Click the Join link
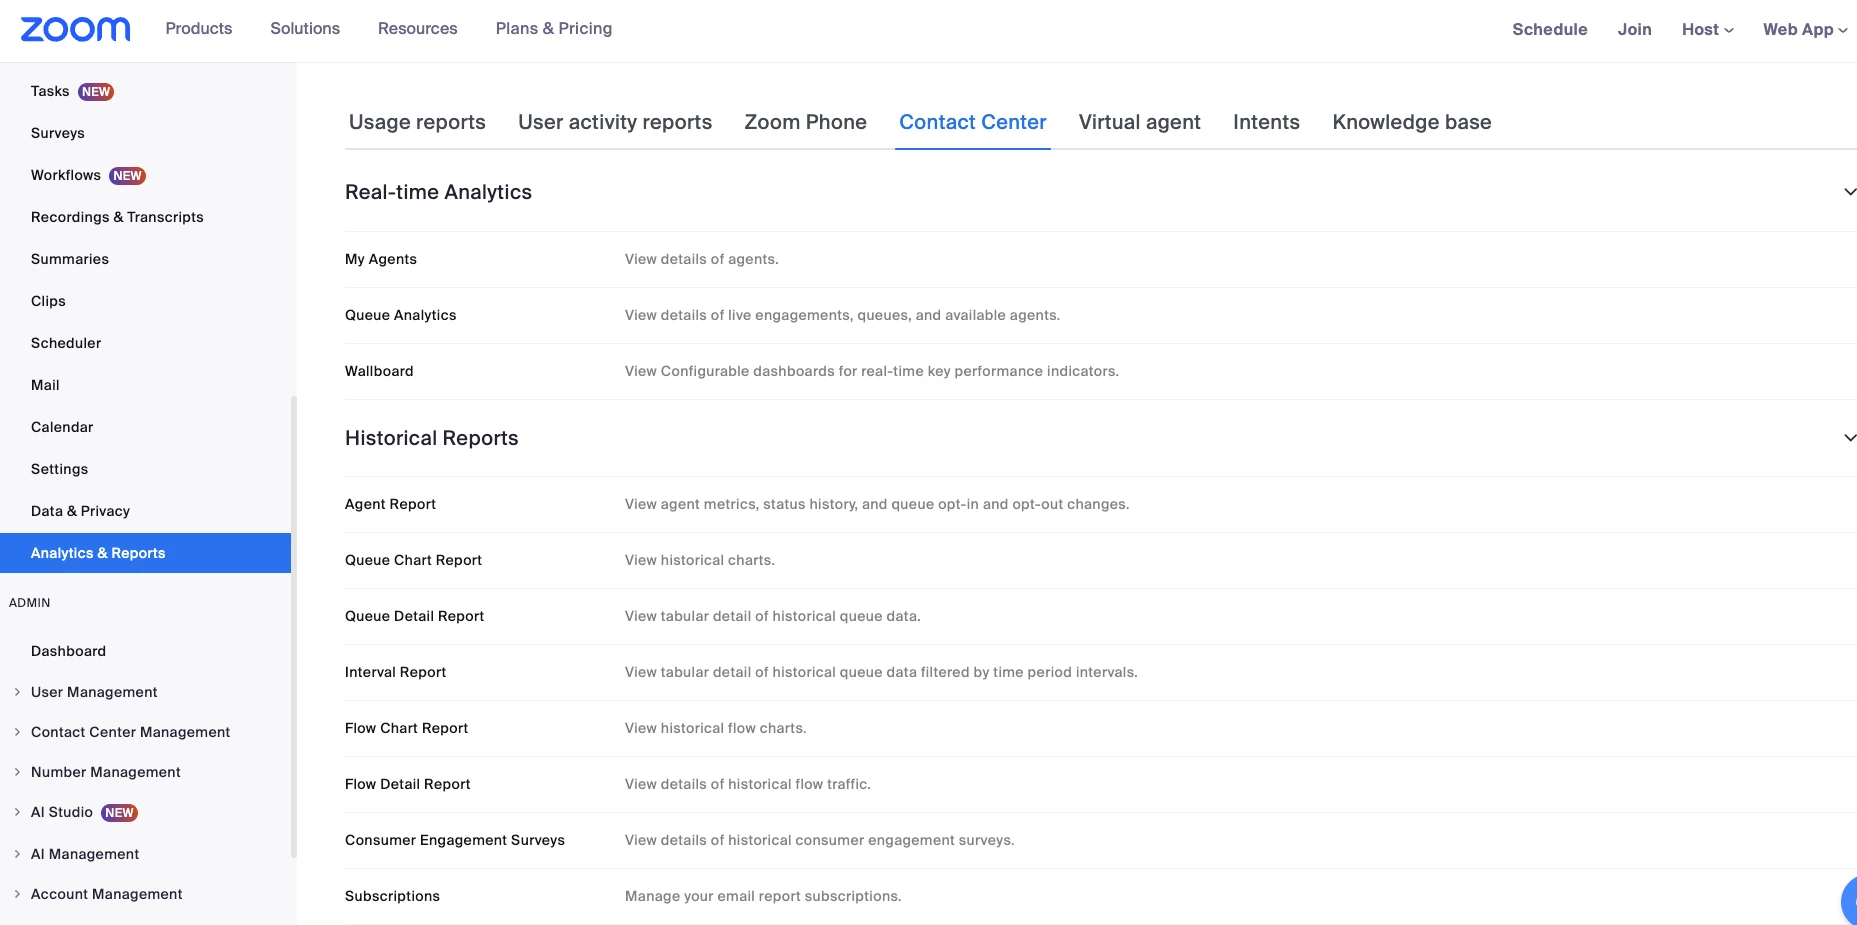The width and height of the screenshot is (1857, 925). [x=1635, y=30]
